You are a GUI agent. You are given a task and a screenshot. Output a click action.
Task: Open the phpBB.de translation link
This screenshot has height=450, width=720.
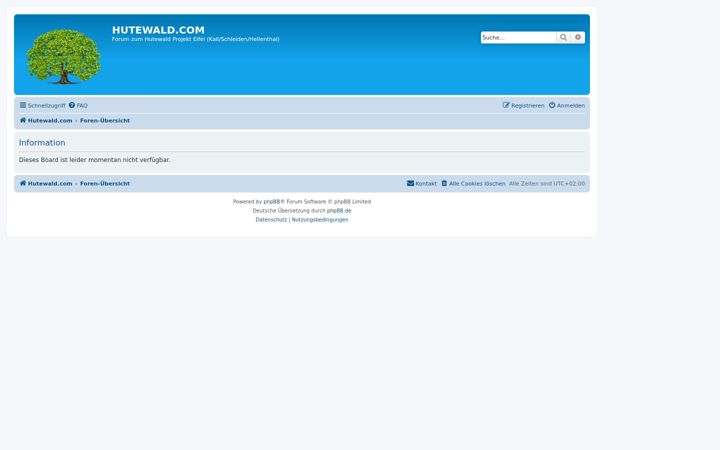tap(339, 211)
